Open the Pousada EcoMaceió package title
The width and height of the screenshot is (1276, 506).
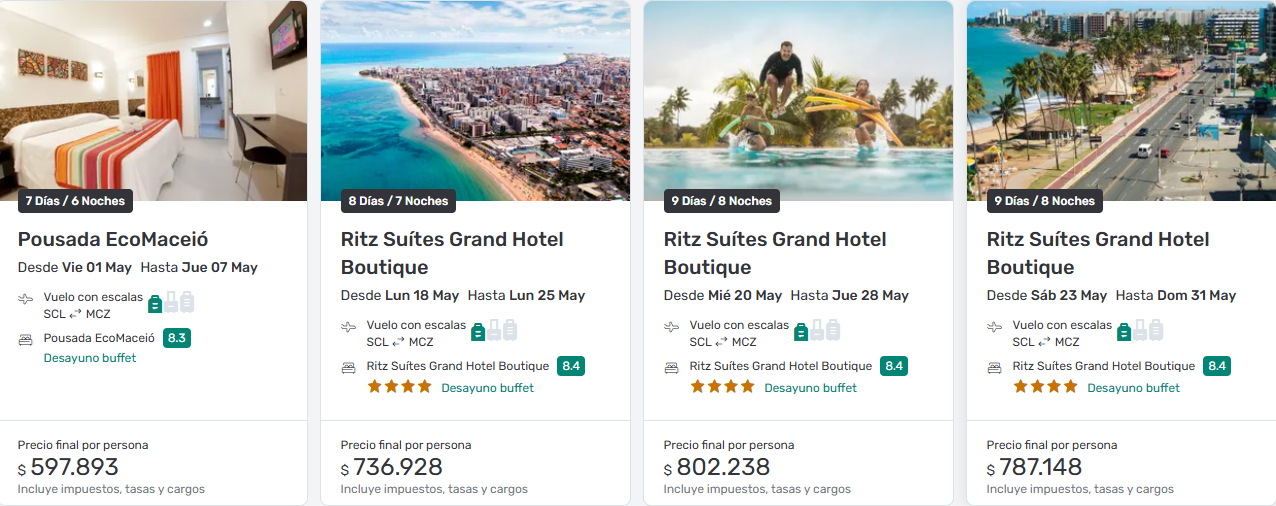(113, 240)
